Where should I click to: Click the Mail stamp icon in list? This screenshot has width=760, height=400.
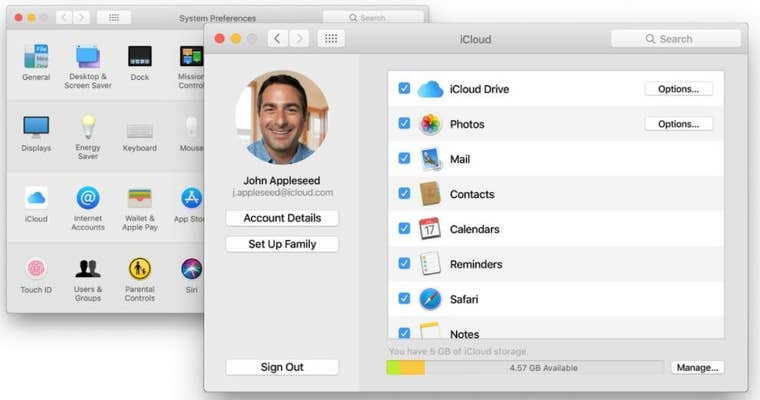point(430,159)
